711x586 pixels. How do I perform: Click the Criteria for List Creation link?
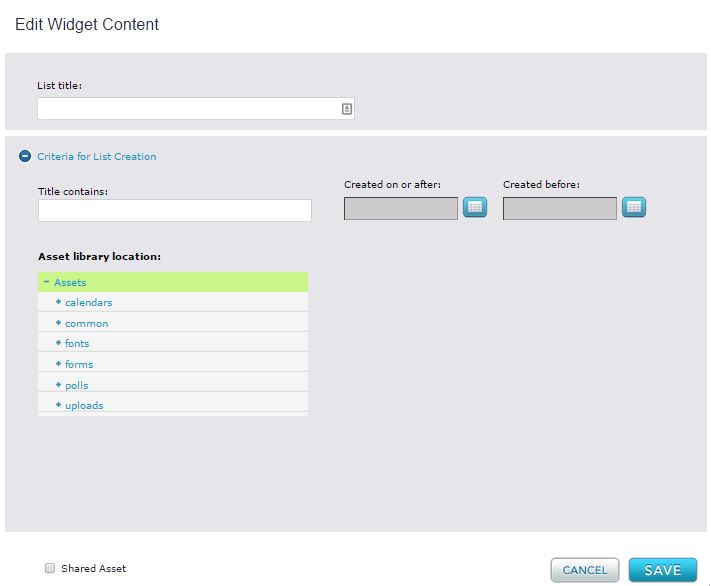tap(97, 156)
